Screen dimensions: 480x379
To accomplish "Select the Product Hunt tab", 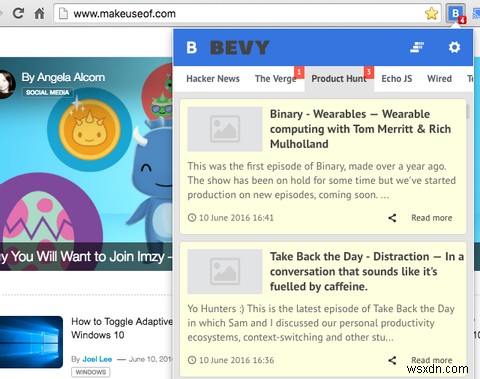I will [339, 79].
